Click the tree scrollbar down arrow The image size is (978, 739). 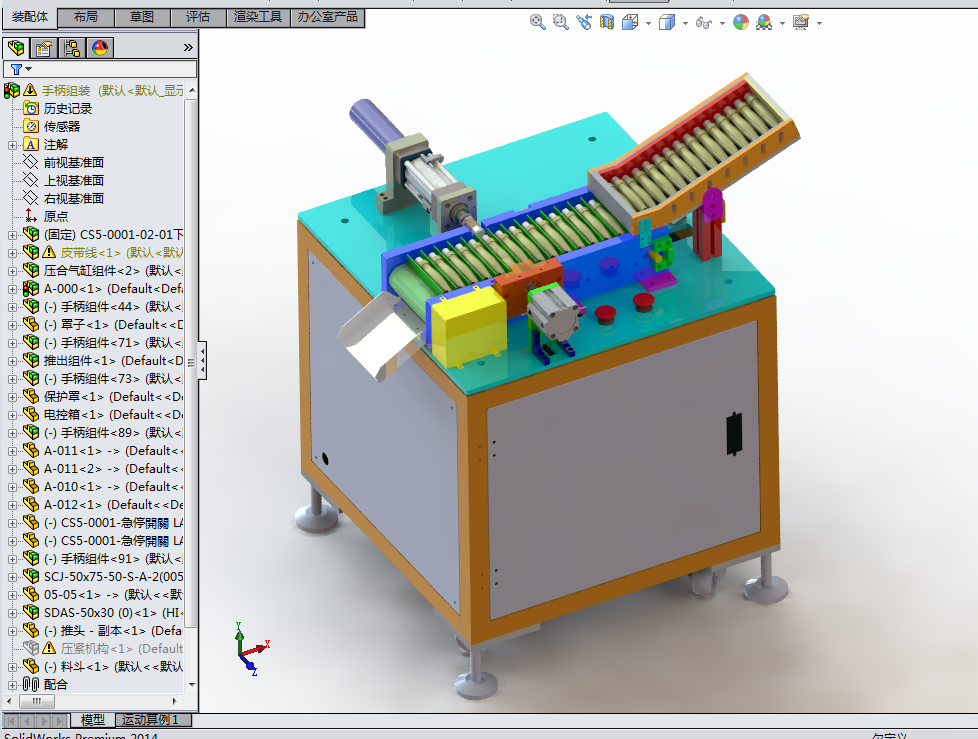click(x=192, y=684)
